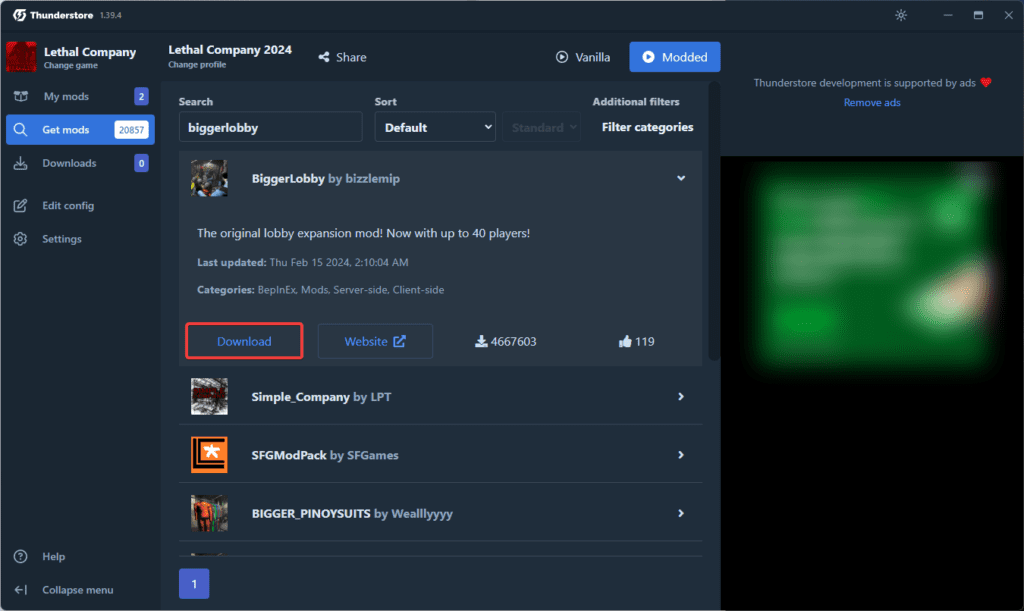This screenshot has height=611, width=1024.
Task: Open the Standard sort direction dropdown
Action: click(x=541, y=127)
